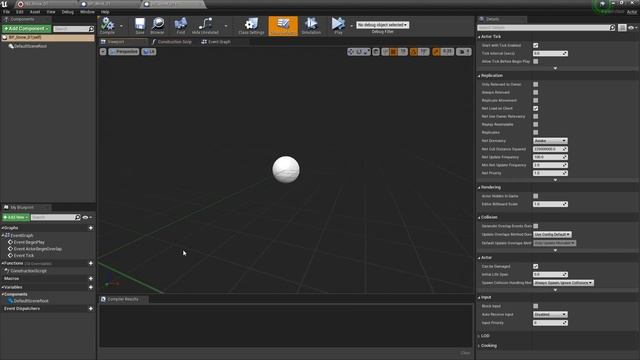Screen dimensions: 640x360
Task: Compile the blueprint with the Compile icon
Action: point(107,26)
